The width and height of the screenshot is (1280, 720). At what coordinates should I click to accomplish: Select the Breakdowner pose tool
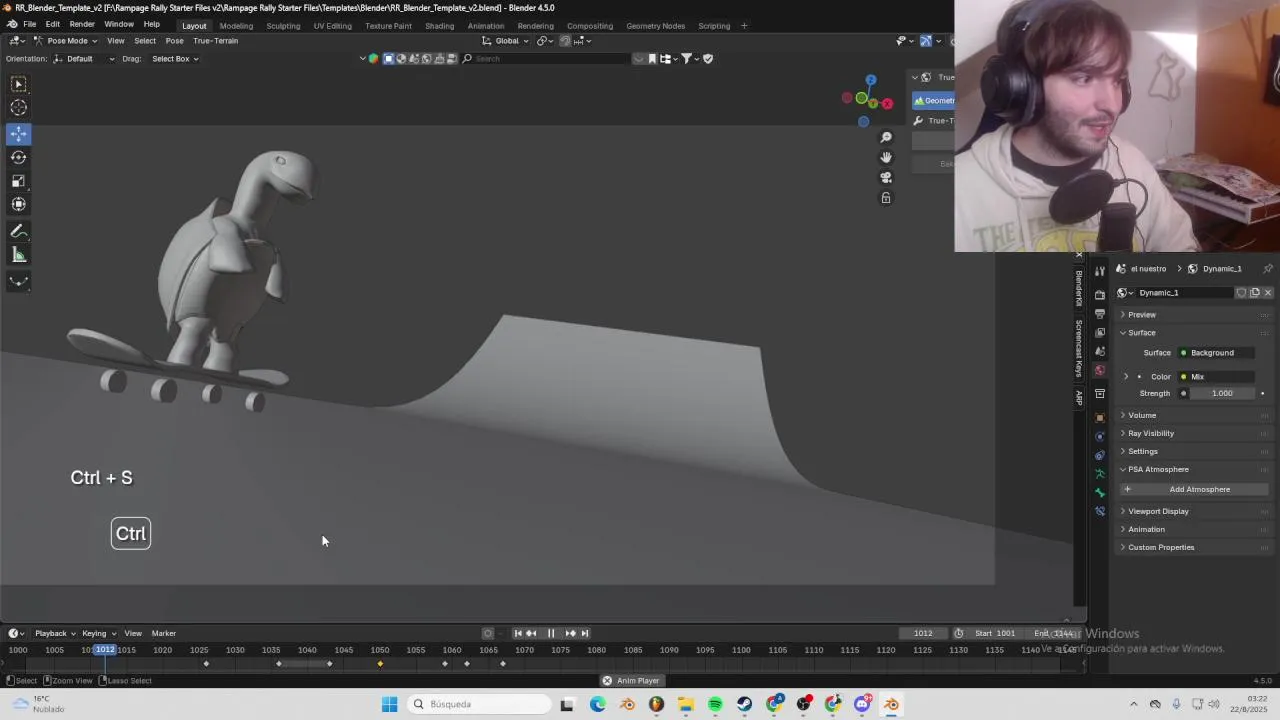[19, 282]
